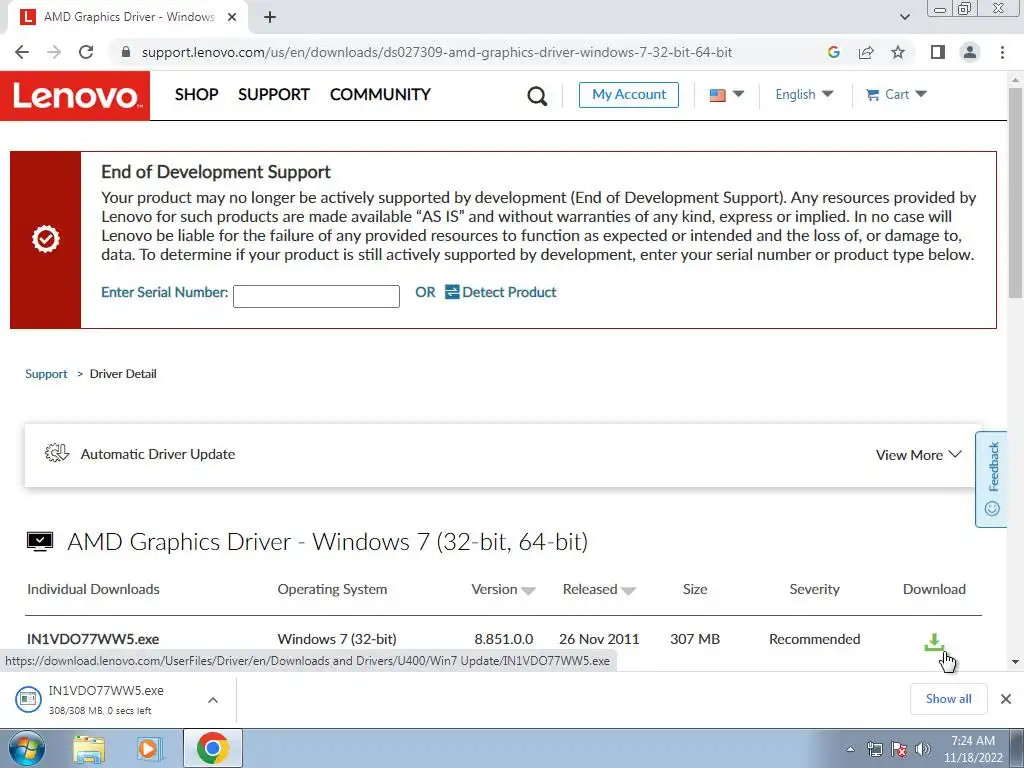Open the Chrome side panel icon
Image resolution: width=1024 pixels, height=768 pixels.
tap(938, 52)
